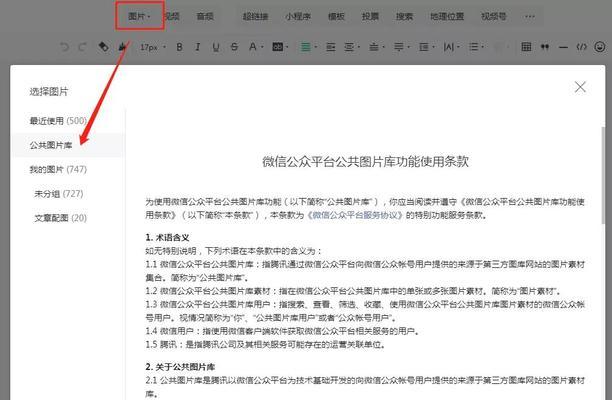The width and height of the screenshot is (612, 400).
Task: Insert a blockquote with quote icon
Action: tap(544, 47)
